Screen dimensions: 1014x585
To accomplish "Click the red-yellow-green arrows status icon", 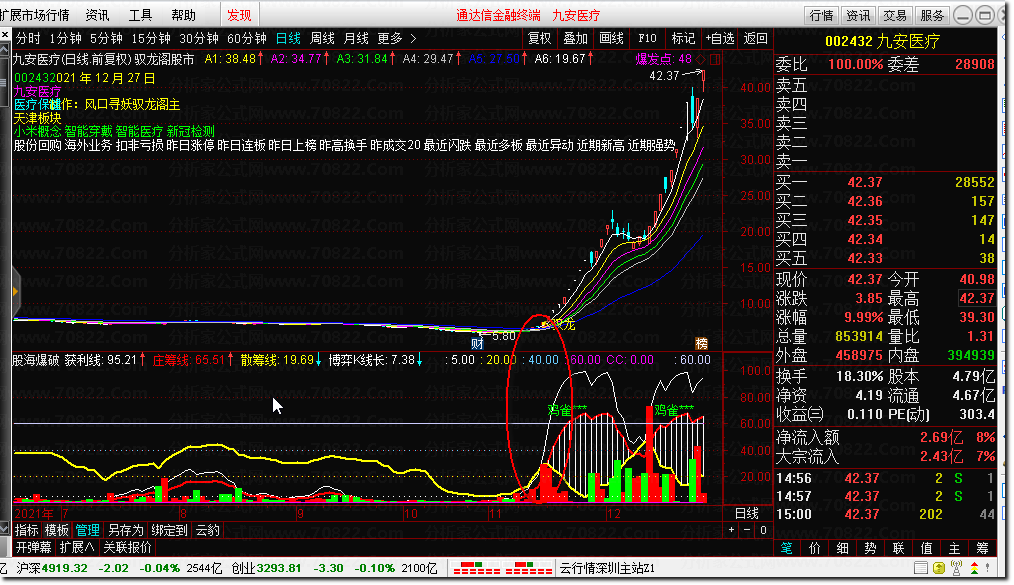I will click(x=974, y=568).
